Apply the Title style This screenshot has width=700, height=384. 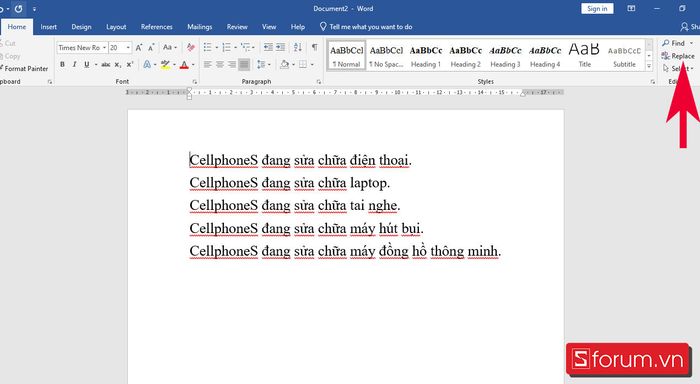point(584,56)
